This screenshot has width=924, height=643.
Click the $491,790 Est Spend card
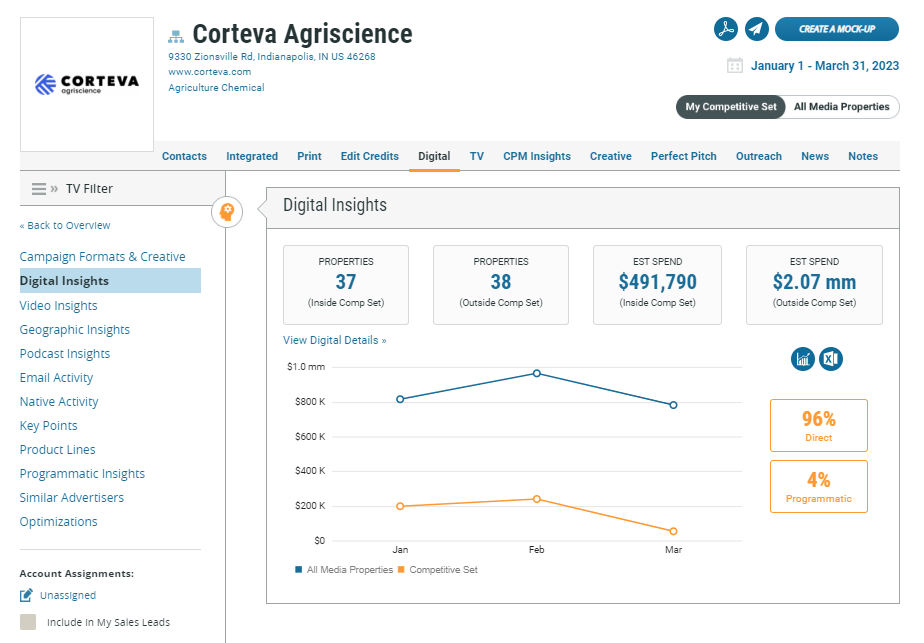(657, 285)
